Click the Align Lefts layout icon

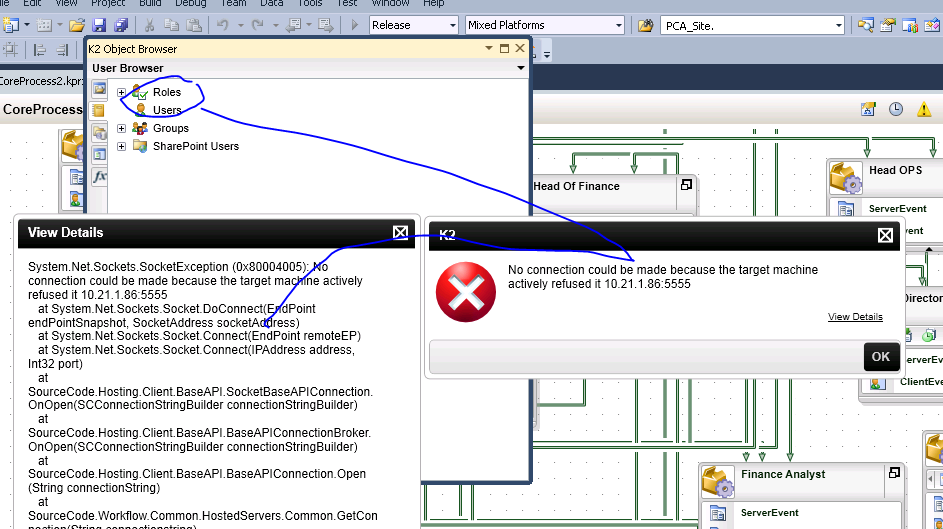40,50
